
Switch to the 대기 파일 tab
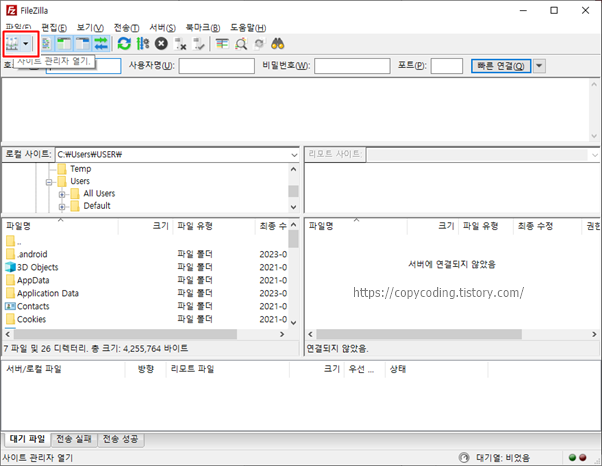click(x=27, y=439)
